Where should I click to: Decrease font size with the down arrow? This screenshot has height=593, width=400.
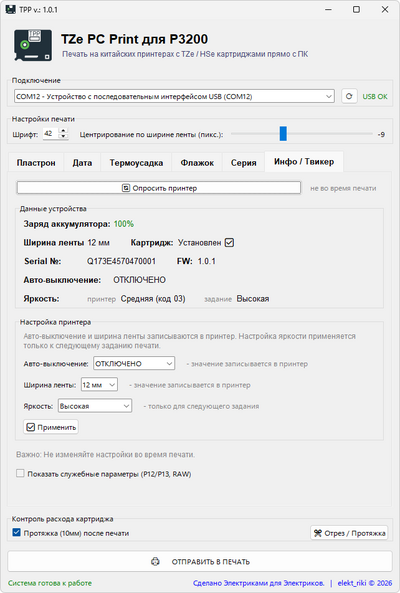tap(64, 137)
